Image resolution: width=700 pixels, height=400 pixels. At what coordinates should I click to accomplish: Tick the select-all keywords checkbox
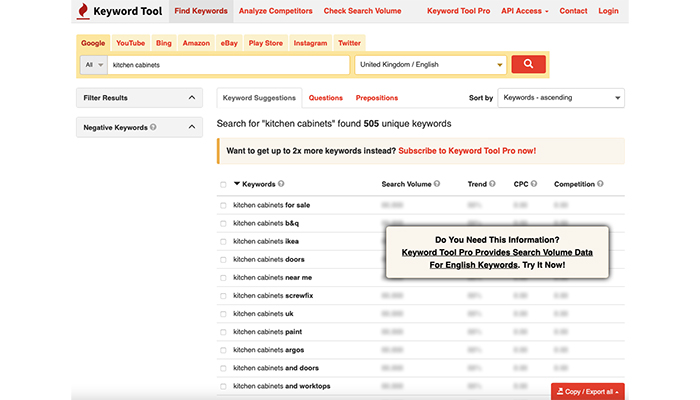pos(223,184)
